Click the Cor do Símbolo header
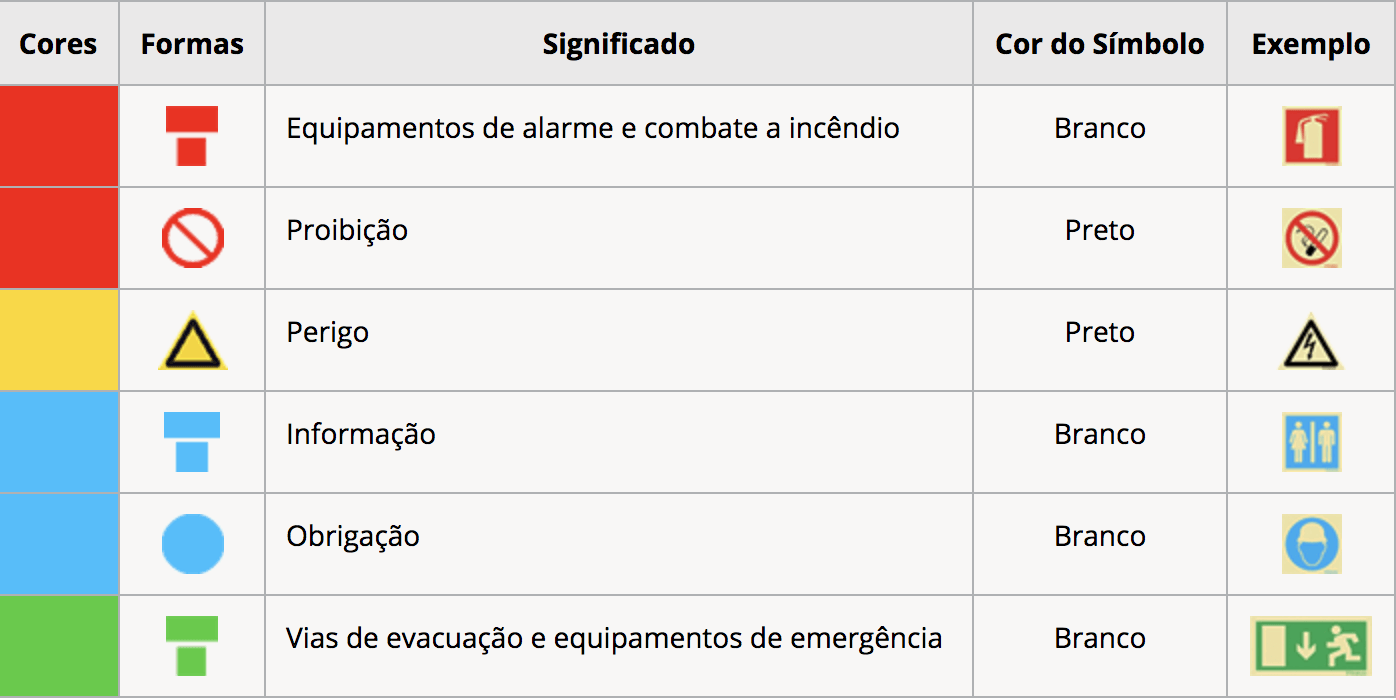 pyautogui.click(x=1099, y=44)
